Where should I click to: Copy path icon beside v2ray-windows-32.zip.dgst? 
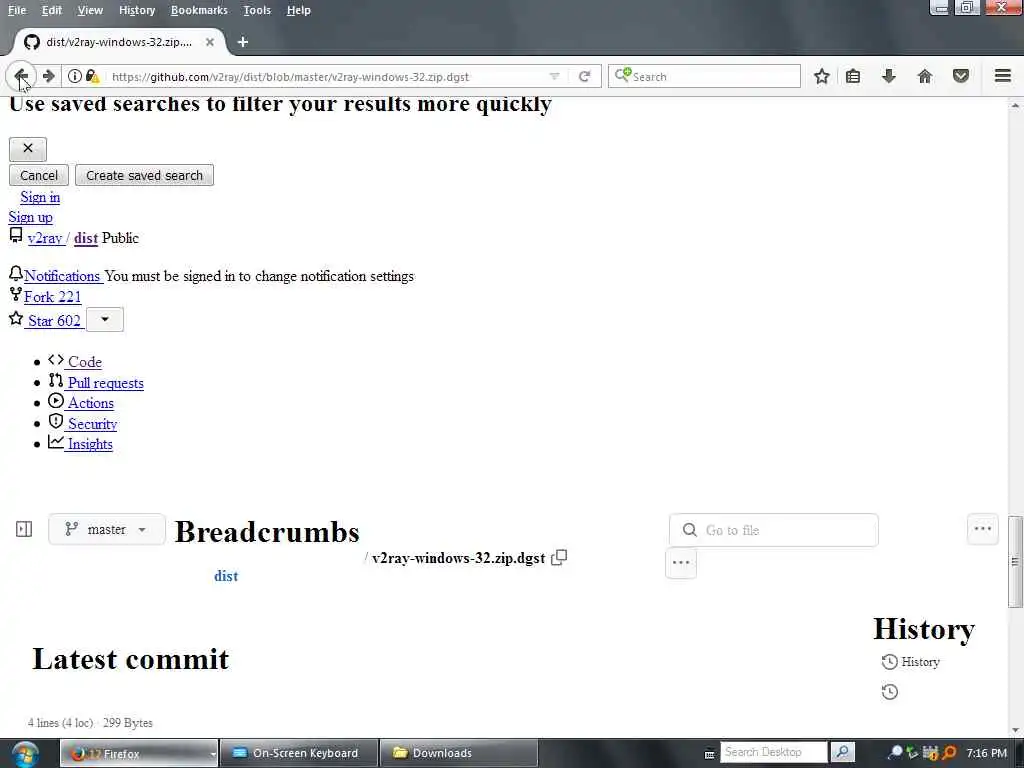point(559,558)
